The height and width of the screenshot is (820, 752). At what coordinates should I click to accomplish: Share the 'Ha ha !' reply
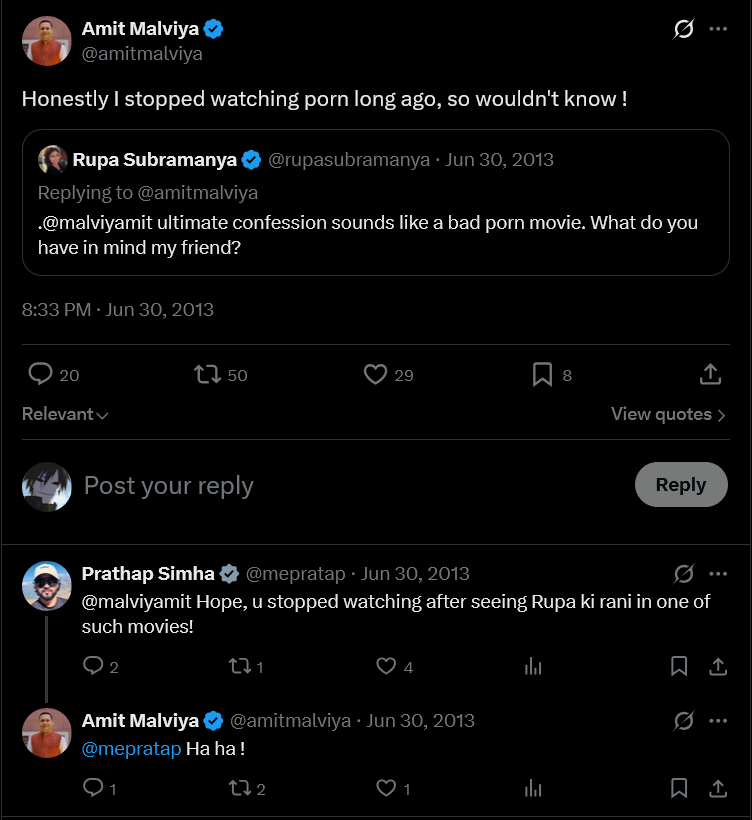tap(718, 788)
